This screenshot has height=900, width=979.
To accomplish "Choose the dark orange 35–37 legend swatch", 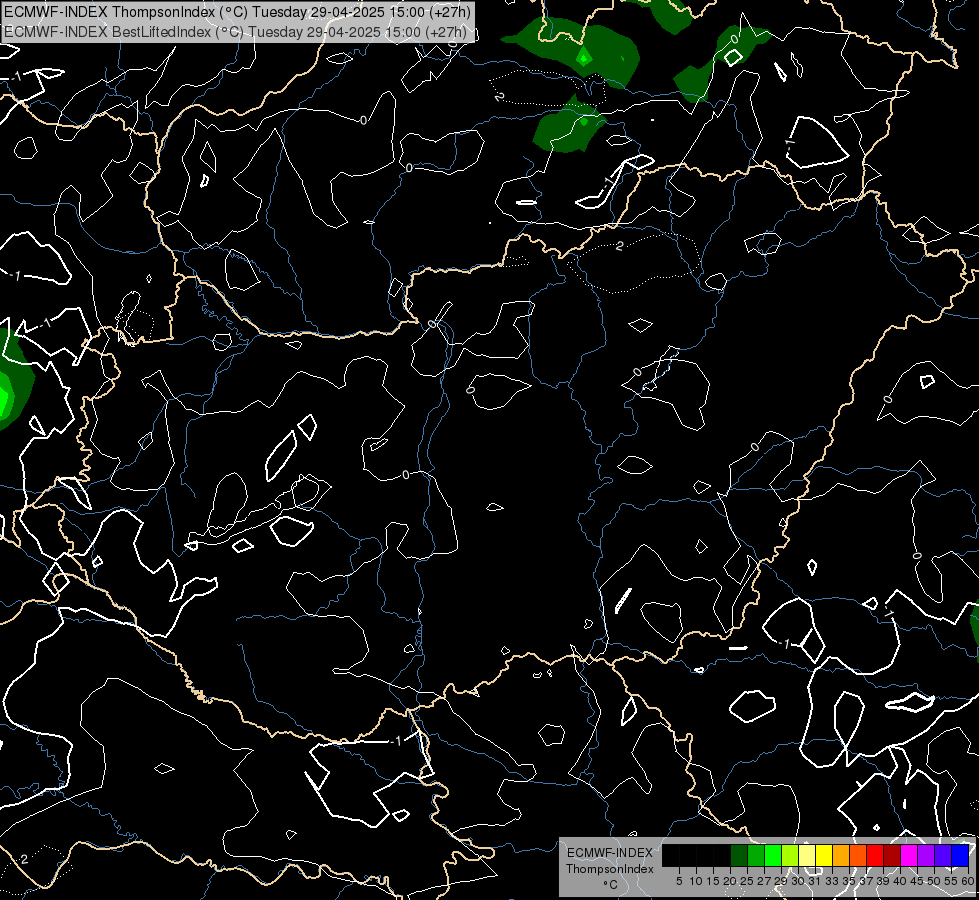I will pos(858,855).
